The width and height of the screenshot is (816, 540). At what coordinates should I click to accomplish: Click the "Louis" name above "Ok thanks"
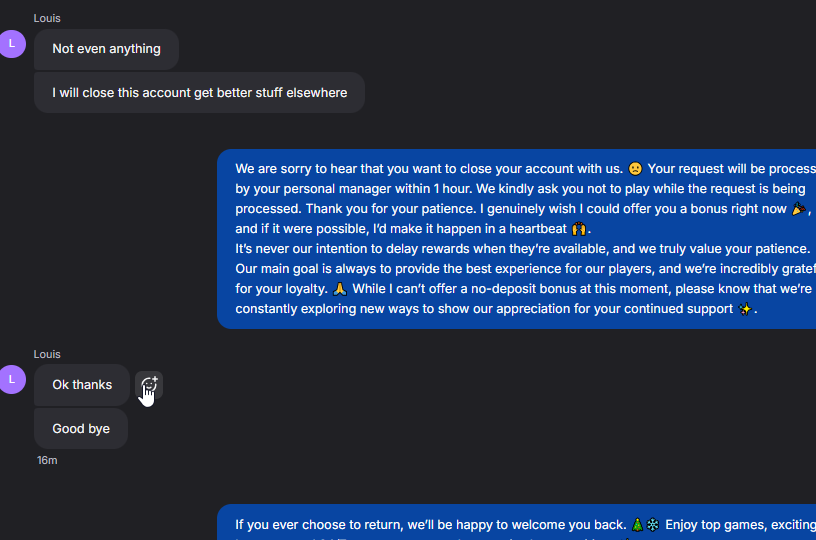(x=47, y=354)
